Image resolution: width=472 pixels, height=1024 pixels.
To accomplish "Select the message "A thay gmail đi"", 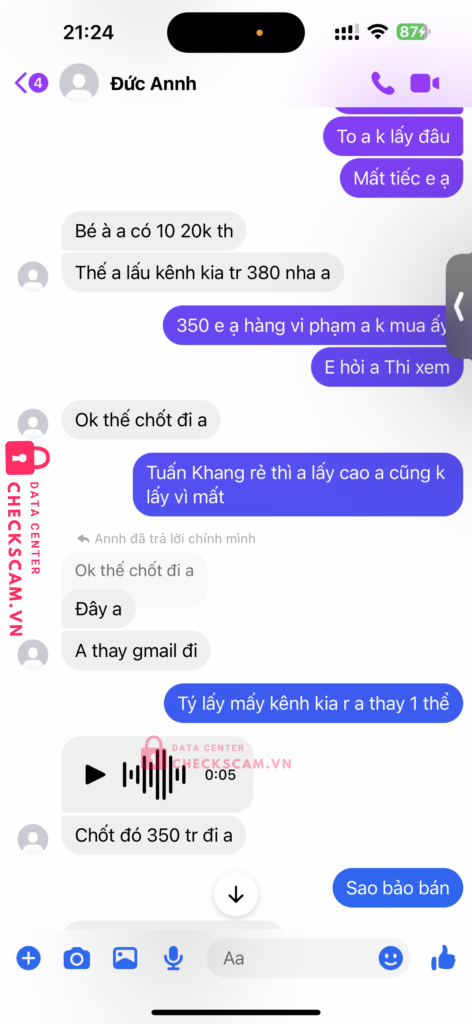I will coord(136,650).
